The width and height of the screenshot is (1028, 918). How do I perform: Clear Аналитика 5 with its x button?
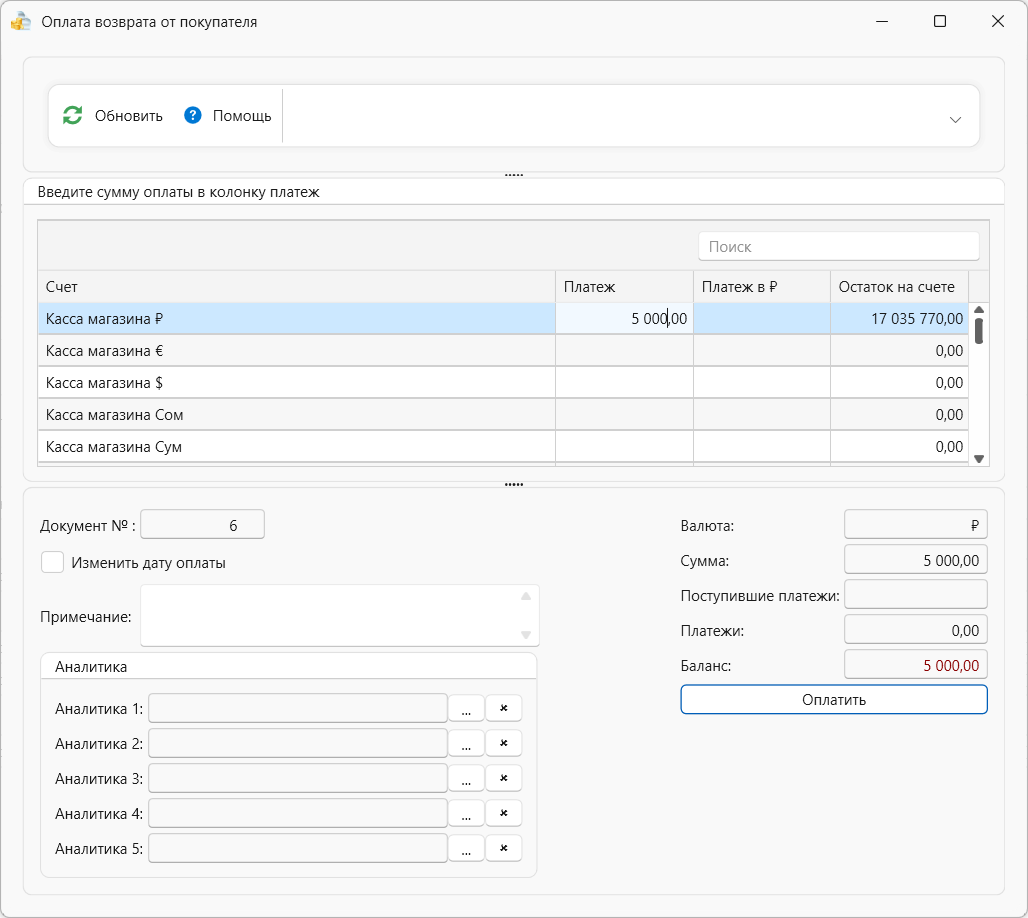pos(504,848)
